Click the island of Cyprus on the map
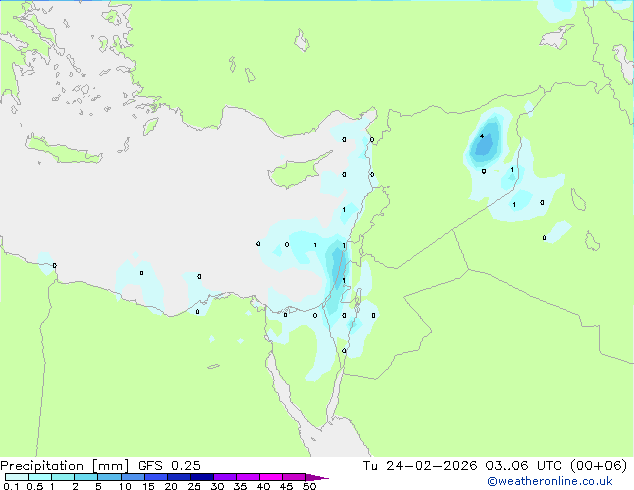This screenshot has height=490, width=634. [x=295, y=172]
